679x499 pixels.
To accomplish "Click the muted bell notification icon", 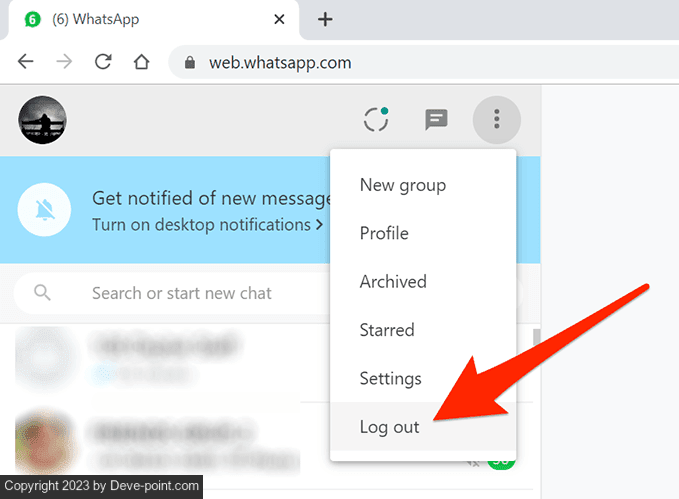I will tap(45, 210).
